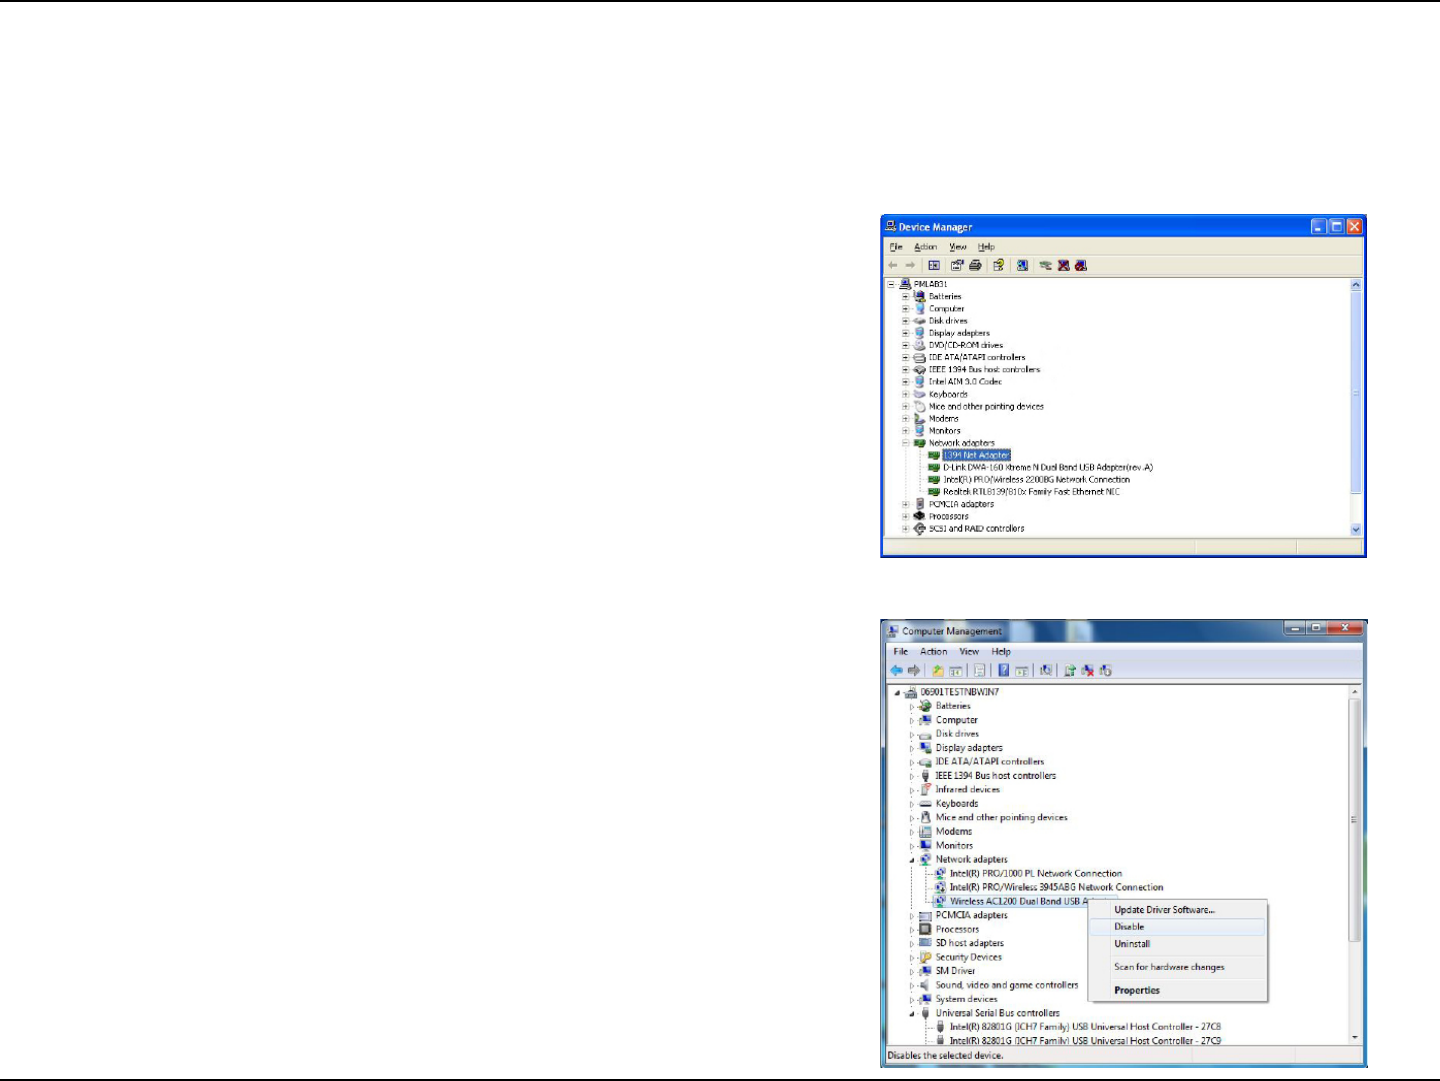Choose Update Driver Software from context menu
This screenshot has height=1081, width=1440.
[x=1177, y=910]
